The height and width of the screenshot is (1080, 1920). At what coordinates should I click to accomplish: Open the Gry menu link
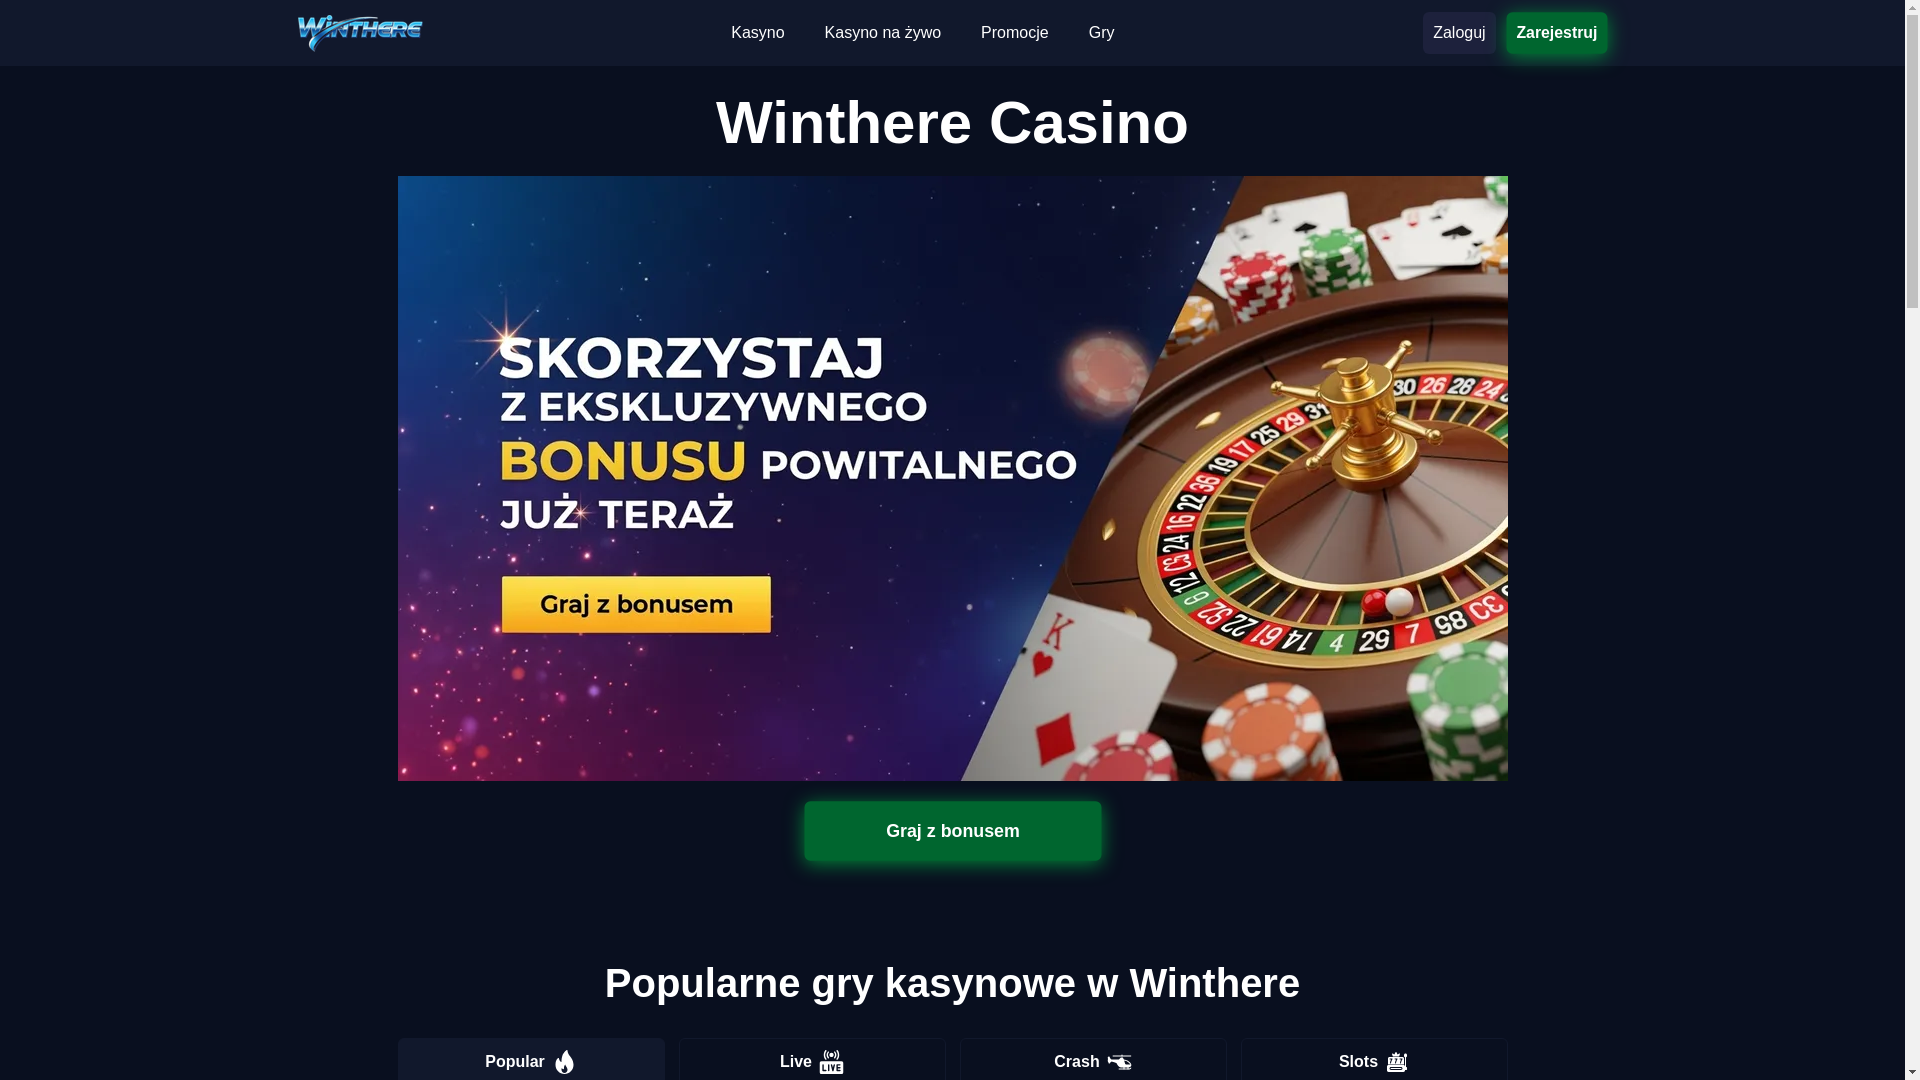pos(1101,33)
